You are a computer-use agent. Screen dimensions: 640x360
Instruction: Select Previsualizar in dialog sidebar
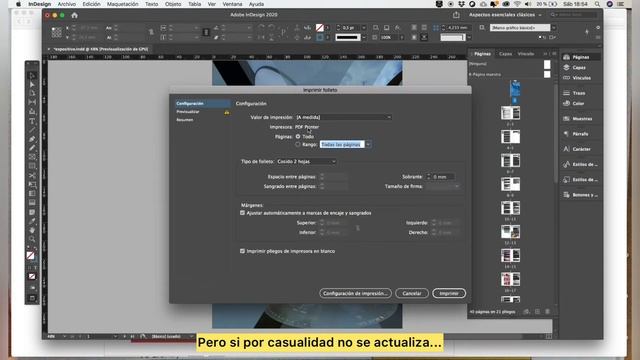point(188,111)
